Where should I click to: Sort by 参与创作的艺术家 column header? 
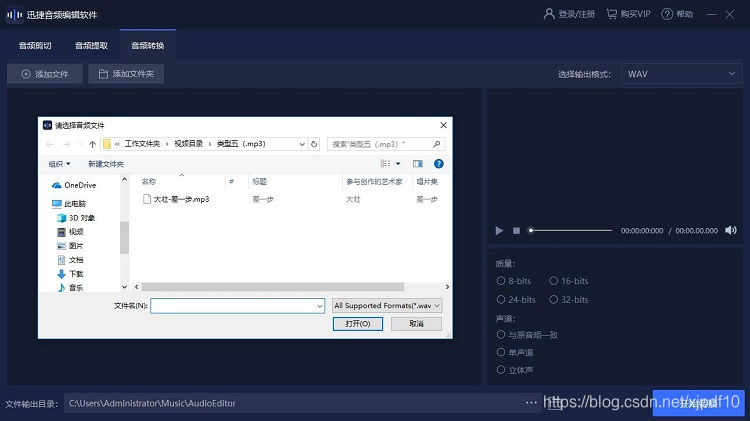[x=377, y=181]
